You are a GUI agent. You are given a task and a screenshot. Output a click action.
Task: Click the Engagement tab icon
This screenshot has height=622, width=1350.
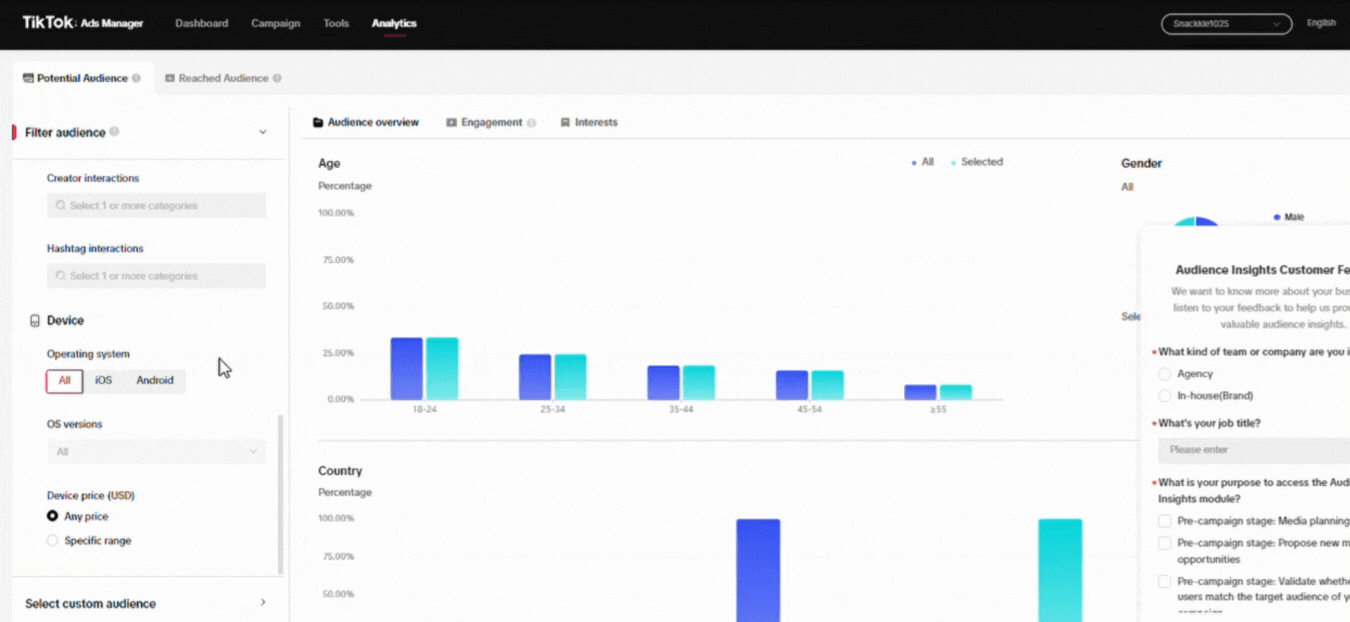[x=452, y=122]
